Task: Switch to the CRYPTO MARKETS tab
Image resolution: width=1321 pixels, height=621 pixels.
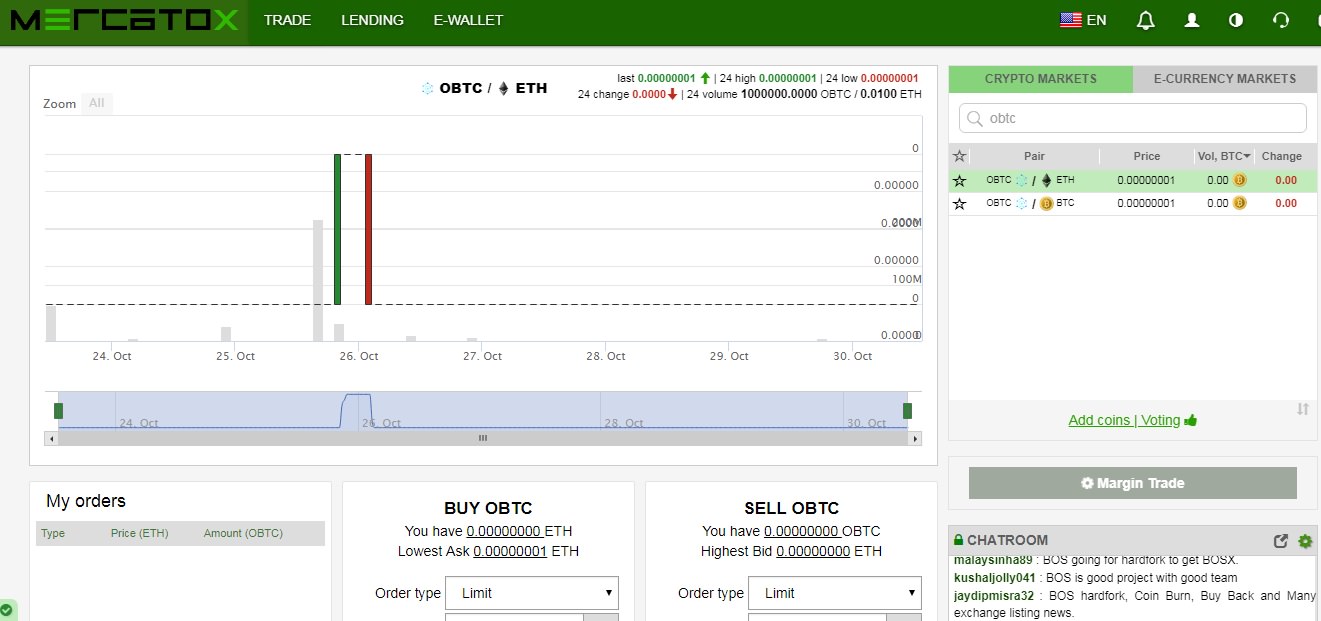Action: 1041,79
